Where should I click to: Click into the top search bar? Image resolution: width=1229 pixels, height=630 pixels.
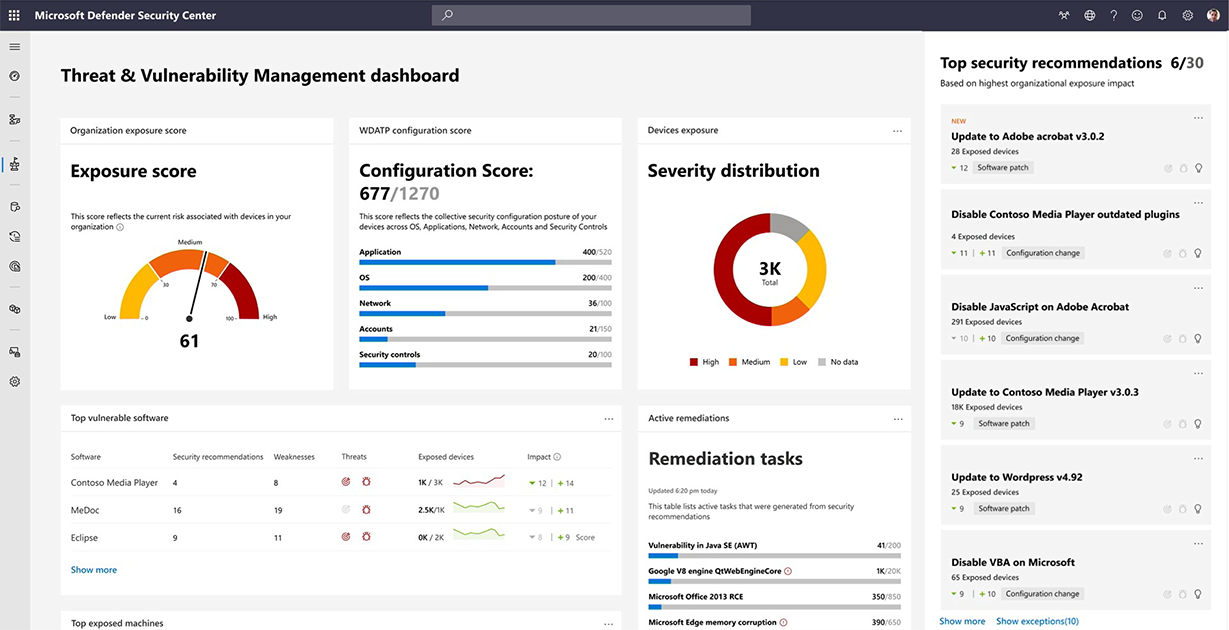590,15
